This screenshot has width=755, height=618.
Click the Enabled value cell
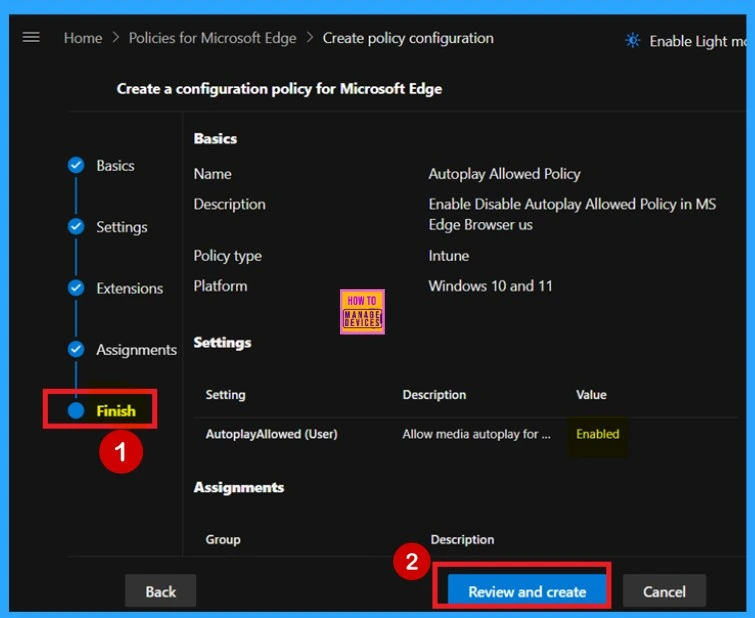click(598, 434)
